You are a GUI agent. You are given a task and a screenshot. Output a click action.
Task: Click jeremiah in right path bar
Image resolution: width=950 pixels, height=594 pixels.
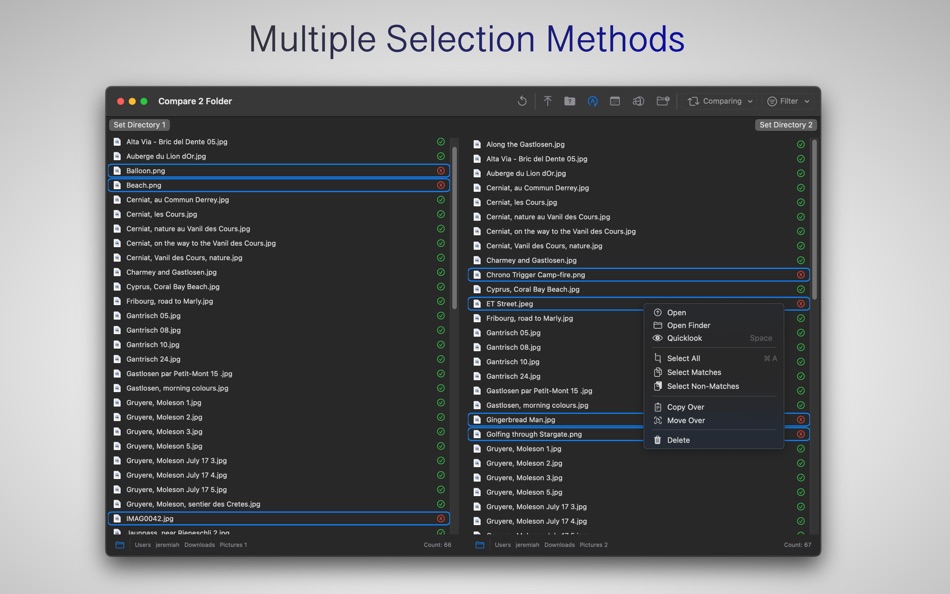[x=527, y=545]
